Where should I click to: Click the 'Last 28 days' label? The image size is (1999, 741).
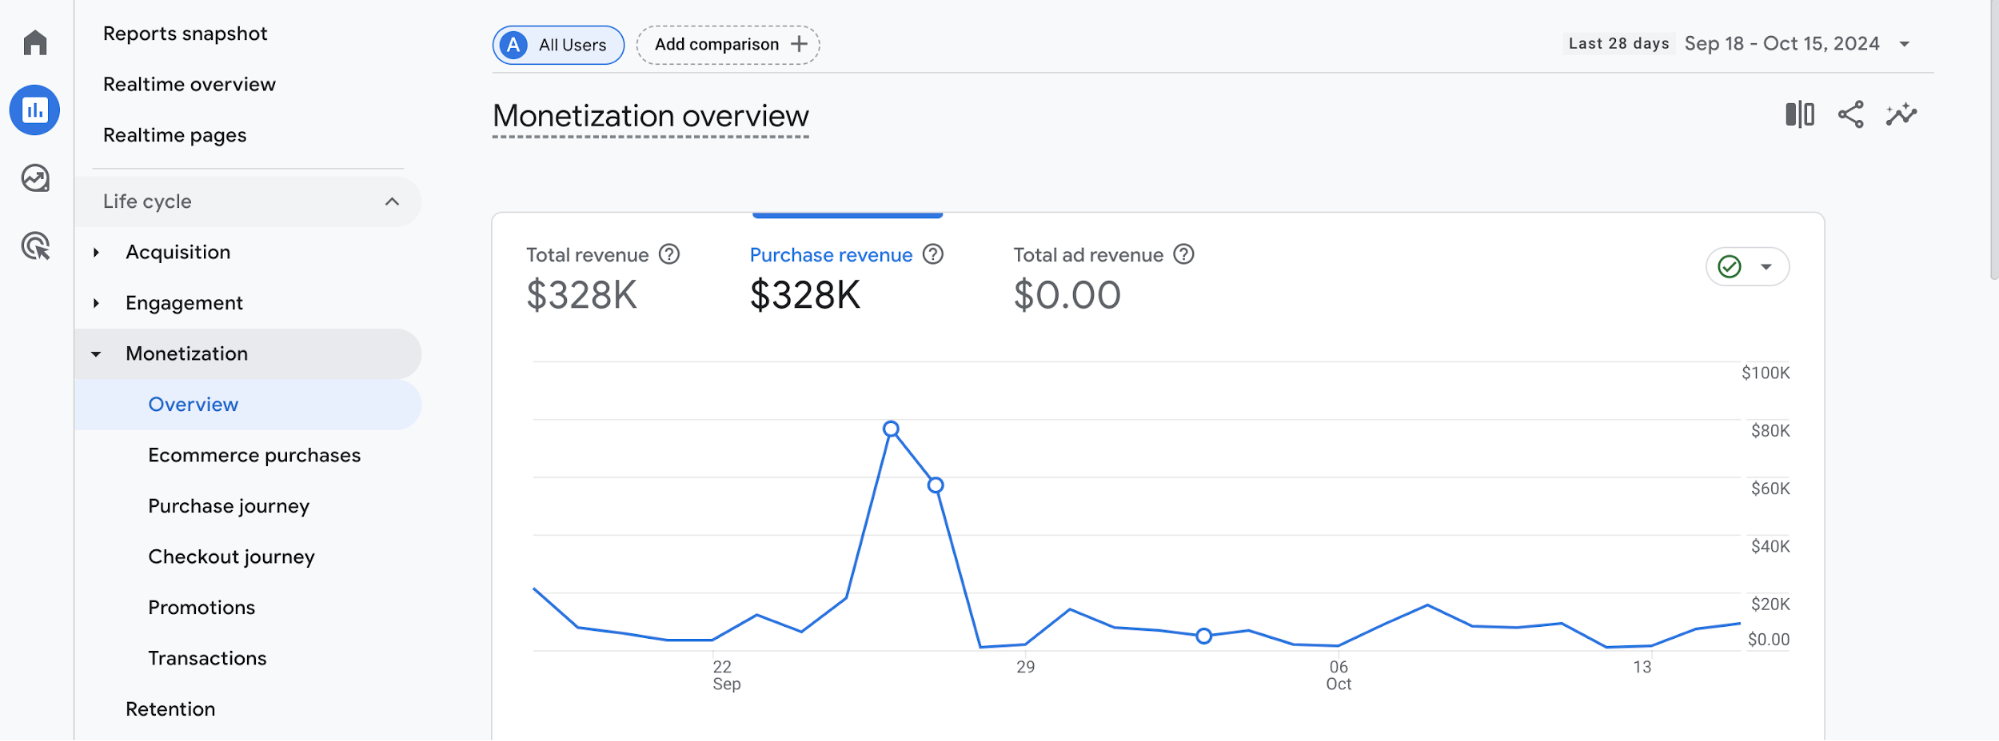point(1619,43)
